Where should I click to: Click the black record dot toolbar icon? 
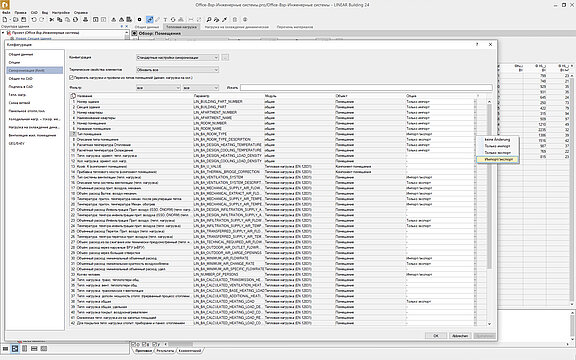point(140,19)
